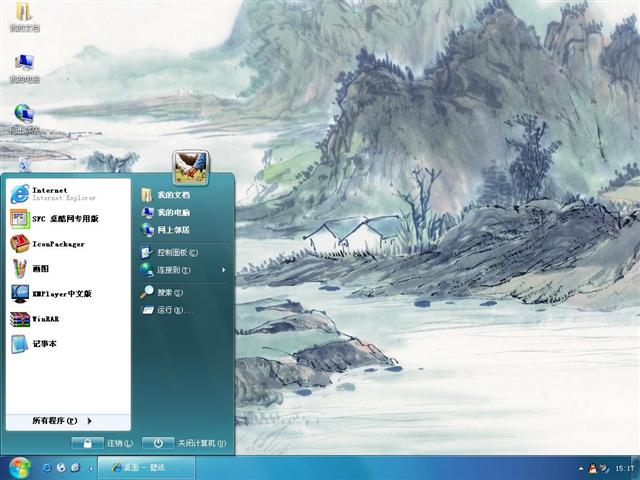The image size is (640, 480).
Task: Click the 注销(L) lock log-off button
Action: 87,443
